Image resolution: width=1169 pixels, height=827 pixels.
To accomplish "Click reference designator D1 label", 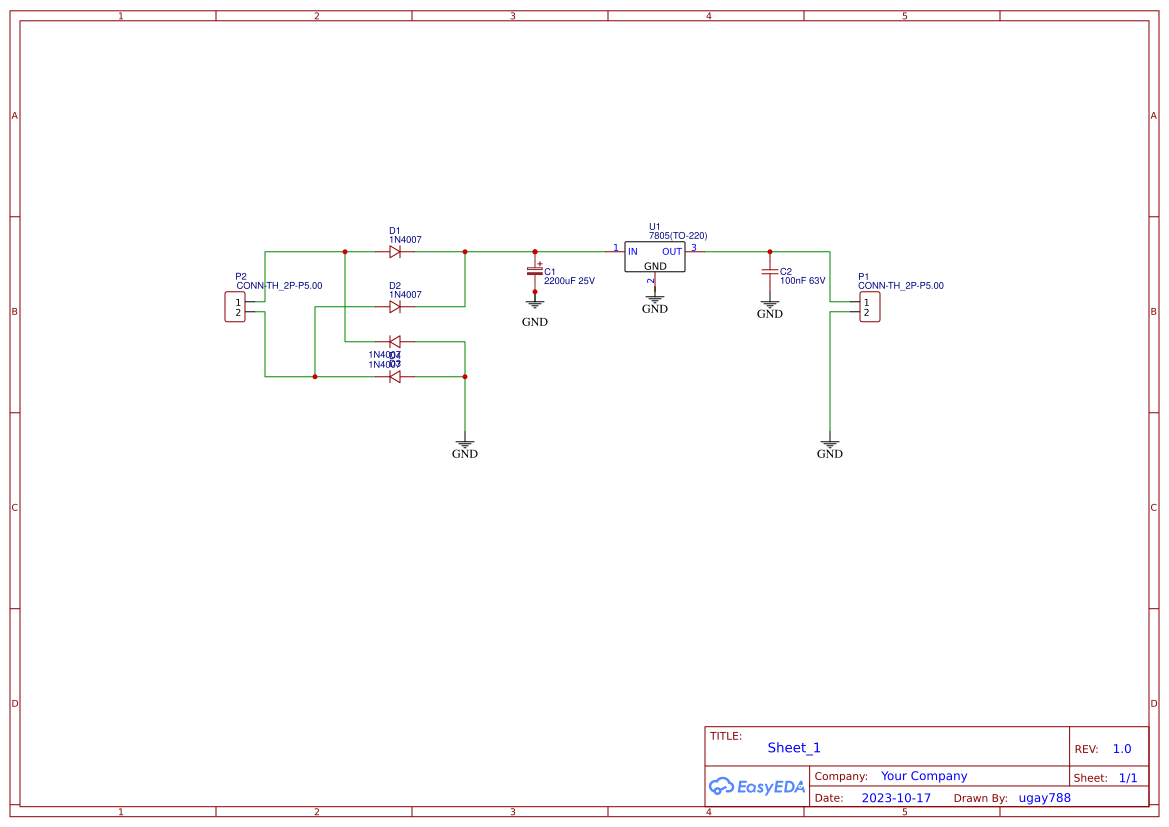I will coord(395,230).
